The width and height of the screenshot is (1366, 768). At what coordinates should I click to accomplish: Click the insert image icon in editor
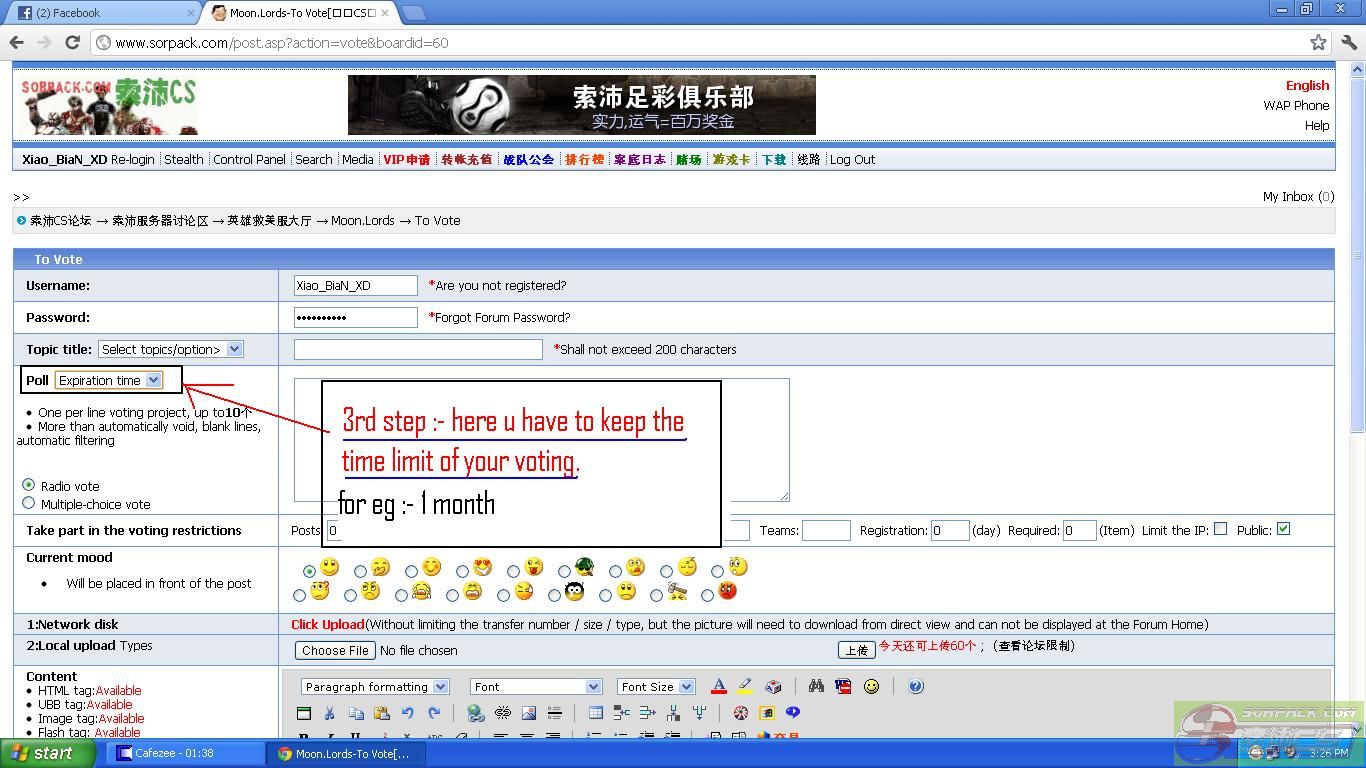(x=529, y=713)
